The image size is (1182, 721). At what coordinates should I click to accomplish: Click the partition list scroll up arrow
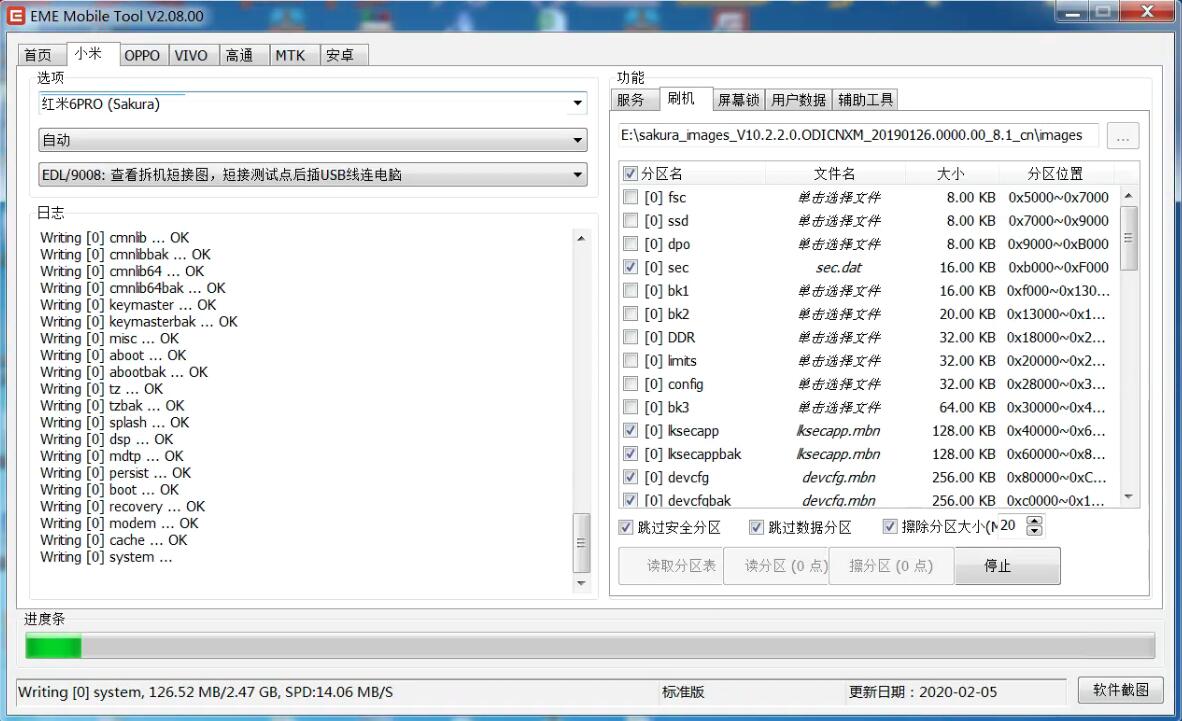click(1128, 196)
